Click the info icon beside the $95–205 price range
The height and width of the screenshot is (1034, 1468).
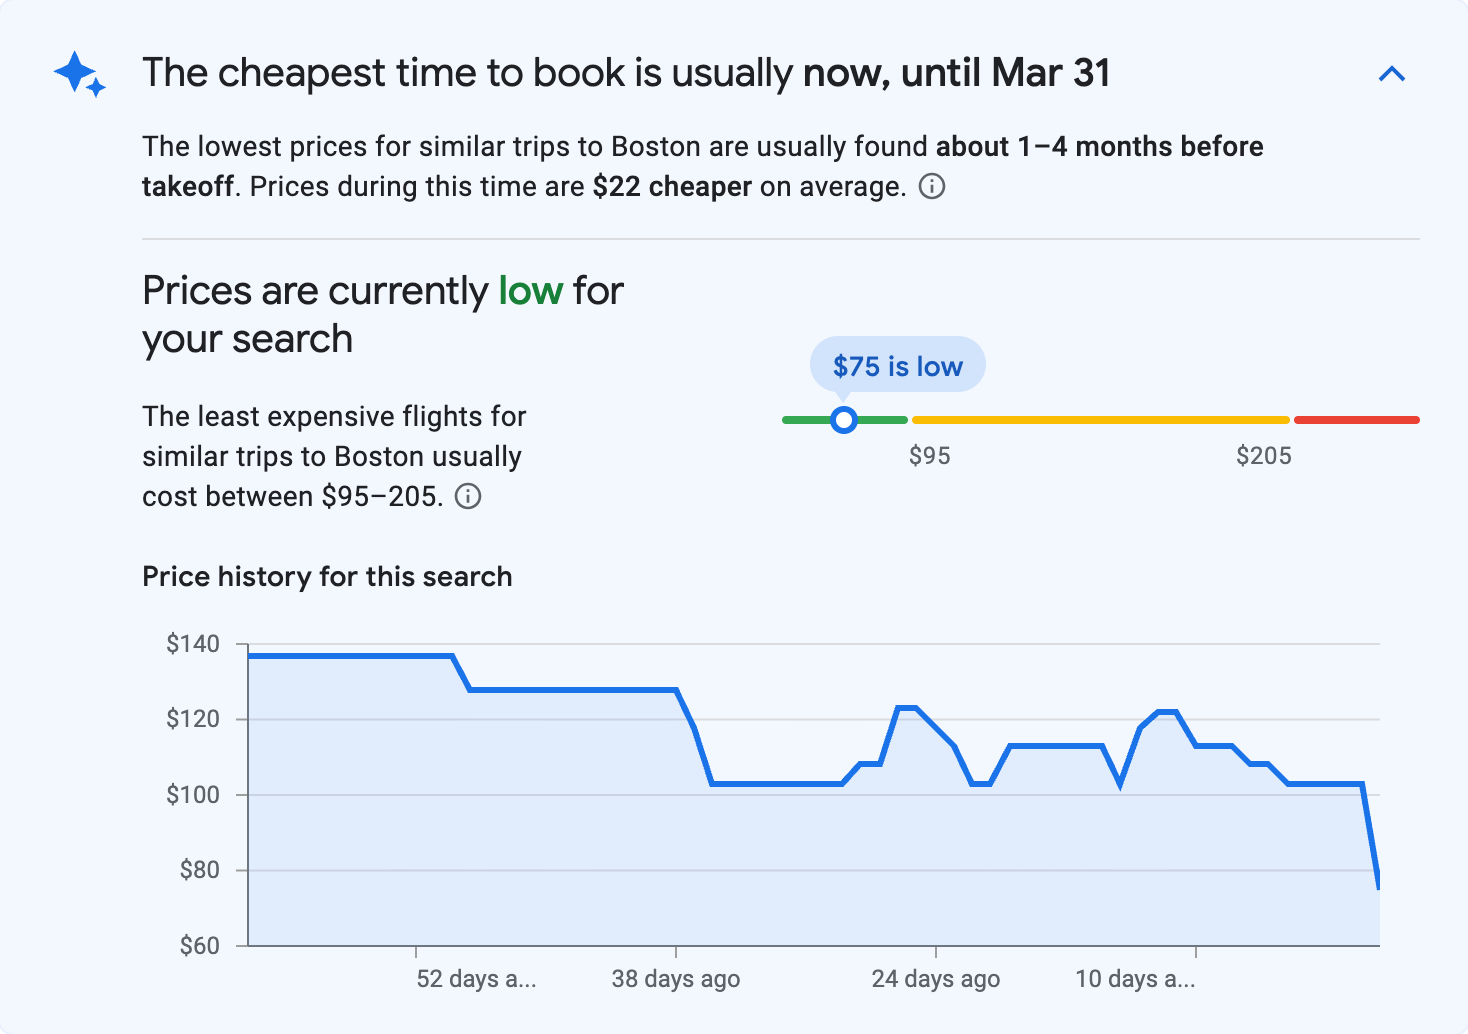point(468,496)
